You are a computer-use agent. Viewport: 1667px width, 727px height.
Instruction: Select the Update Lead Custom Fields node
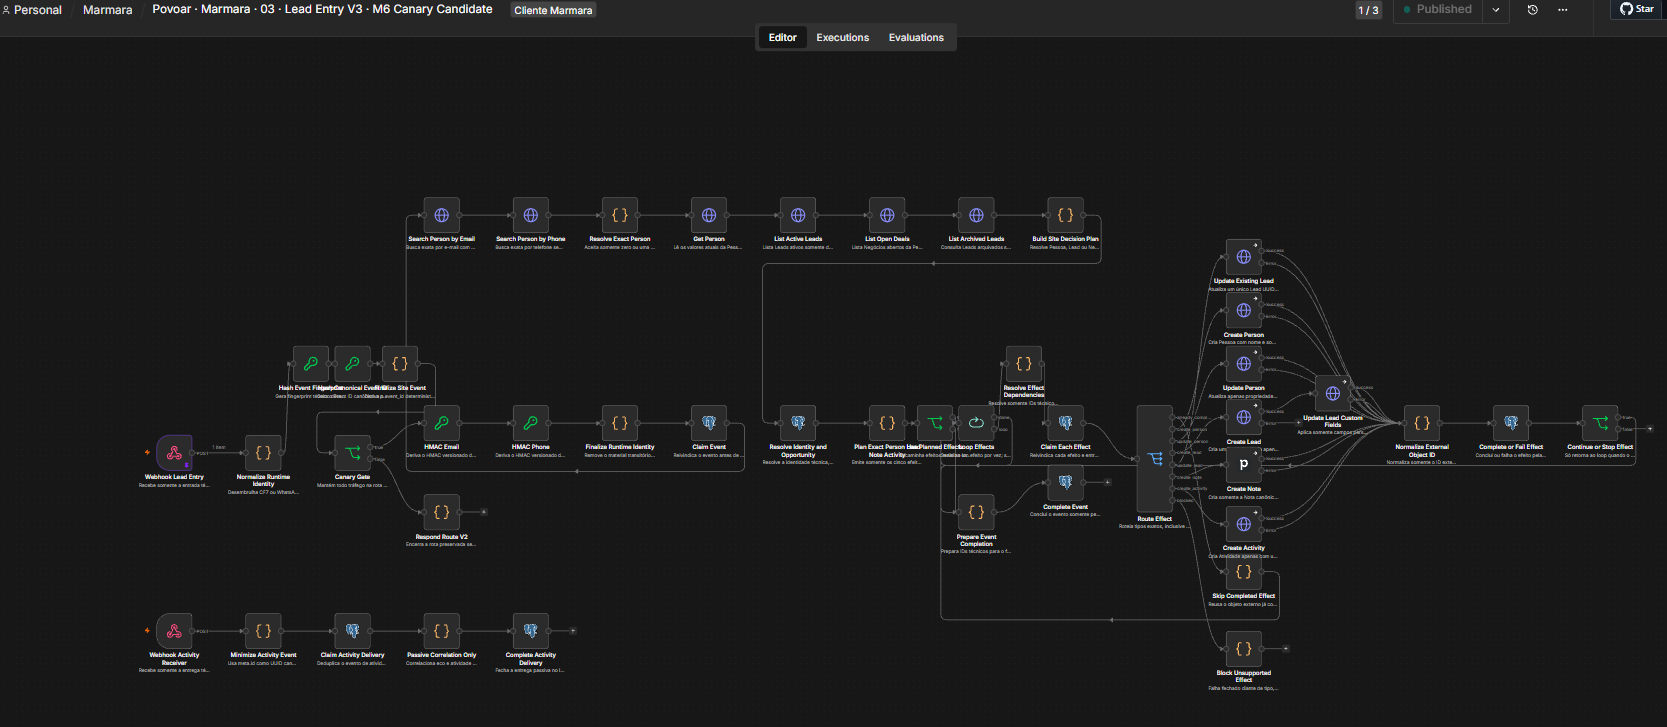pos(1333,394)
